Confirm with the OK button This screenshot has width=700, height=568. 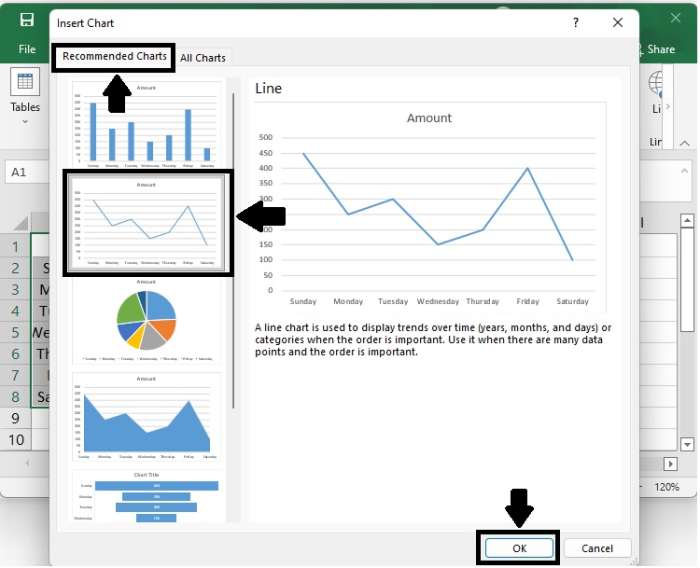pos(519,548)
